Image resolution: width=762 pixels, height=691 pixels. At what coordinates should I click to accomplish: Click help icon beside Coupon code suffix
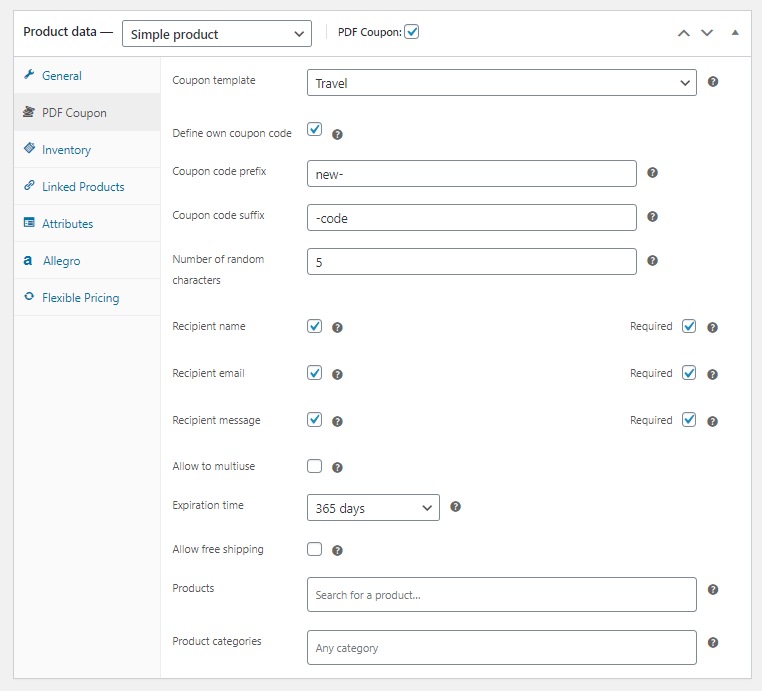pyautogui.click(x=652, y=217)
